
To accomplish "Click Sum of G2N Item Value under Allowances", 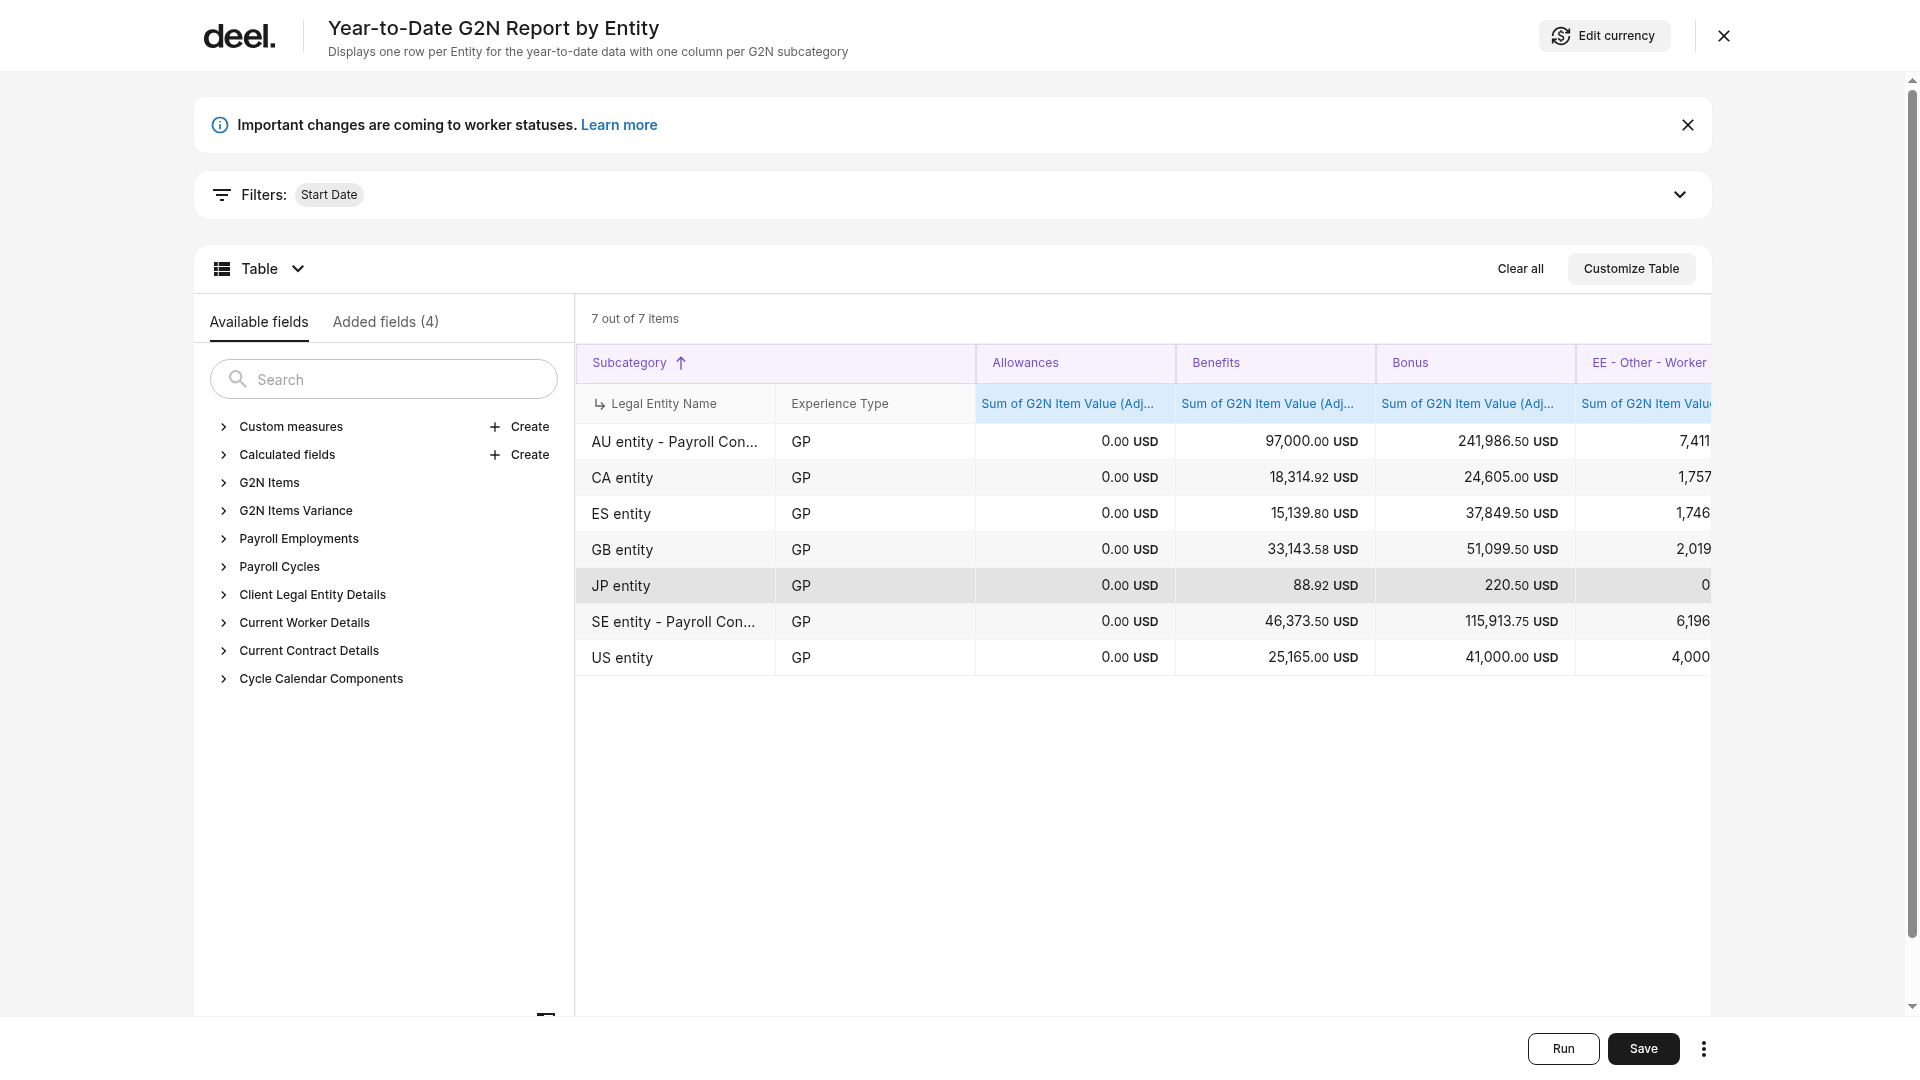I will pyautogui.click(x=1076, y=404).
